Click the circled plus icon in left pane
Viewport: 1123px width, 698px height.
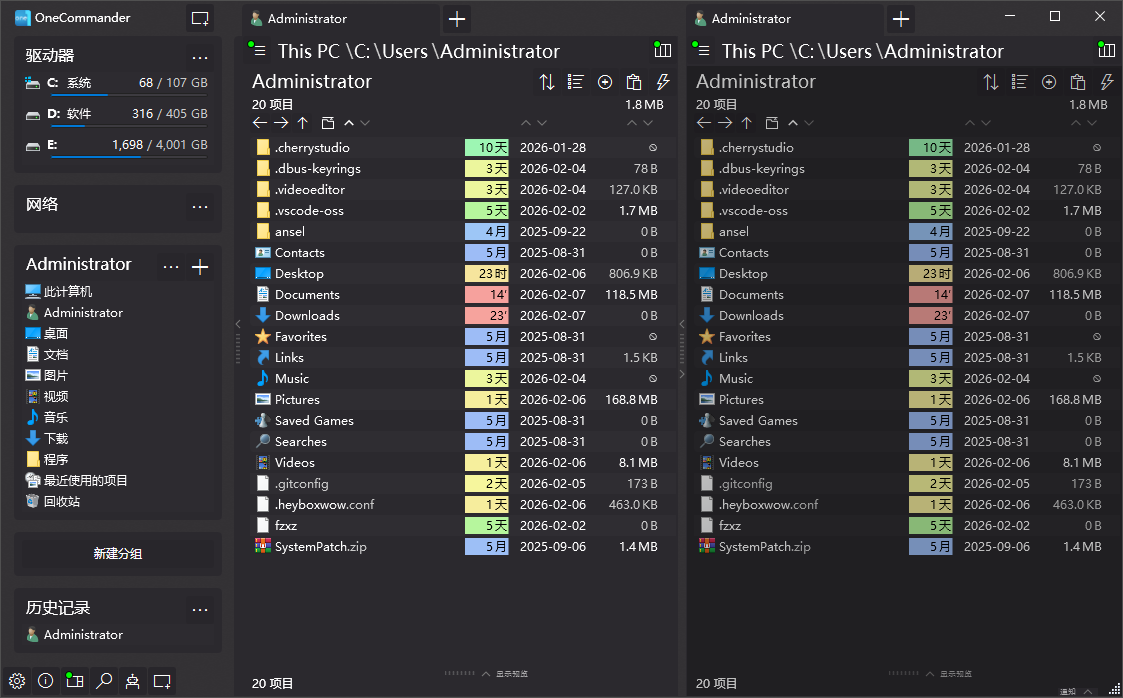coord(605,83)
